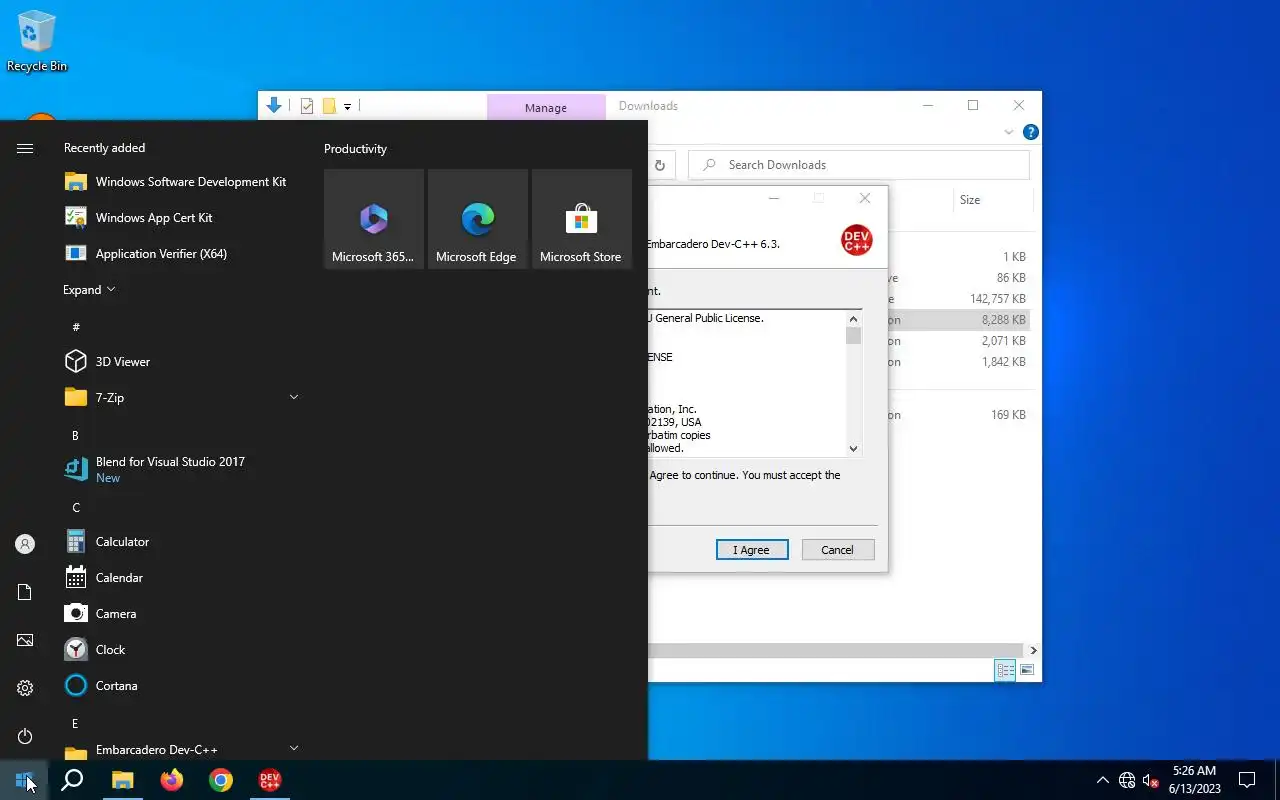Expand the Explorer ribbon chevron
Viewport: 1280px width, 800px height.
pyautogui.click(x=1009, y=132)
